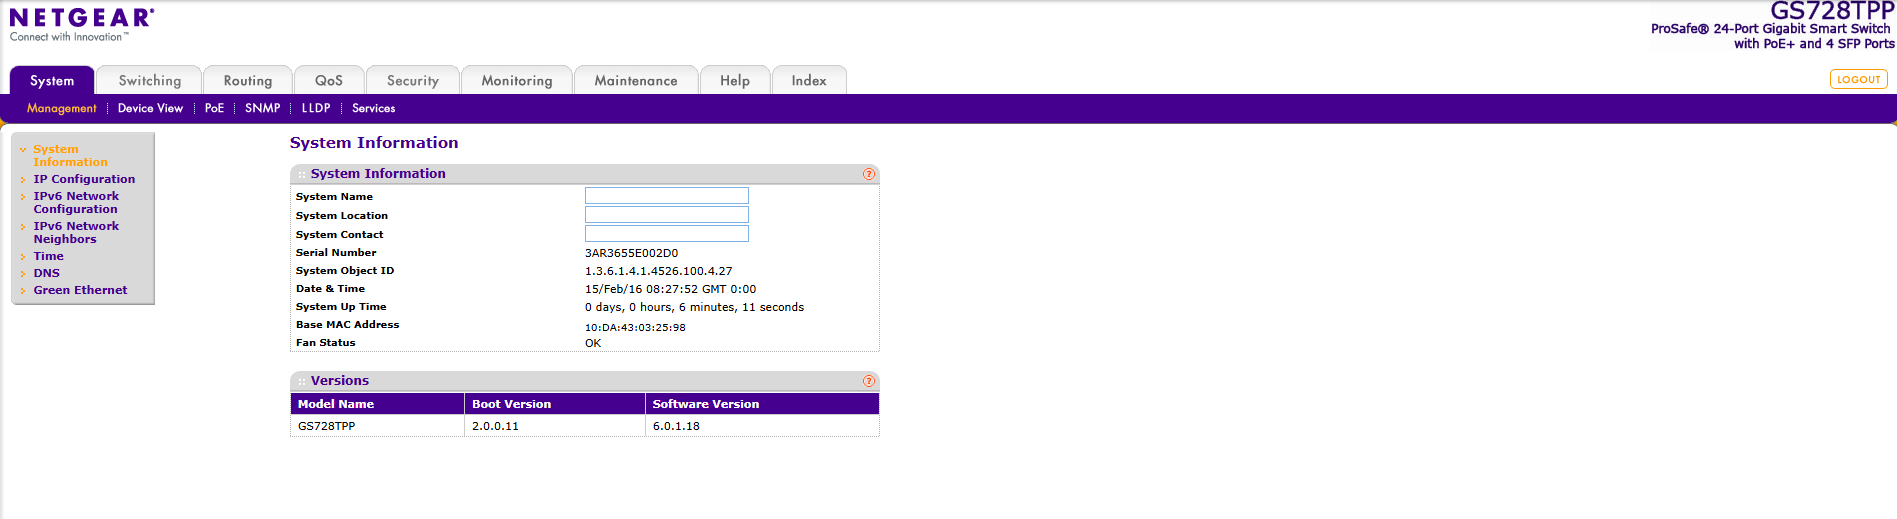Select the QoS tab
This screenshot has height=519, width=1897.
coord(328,81)
